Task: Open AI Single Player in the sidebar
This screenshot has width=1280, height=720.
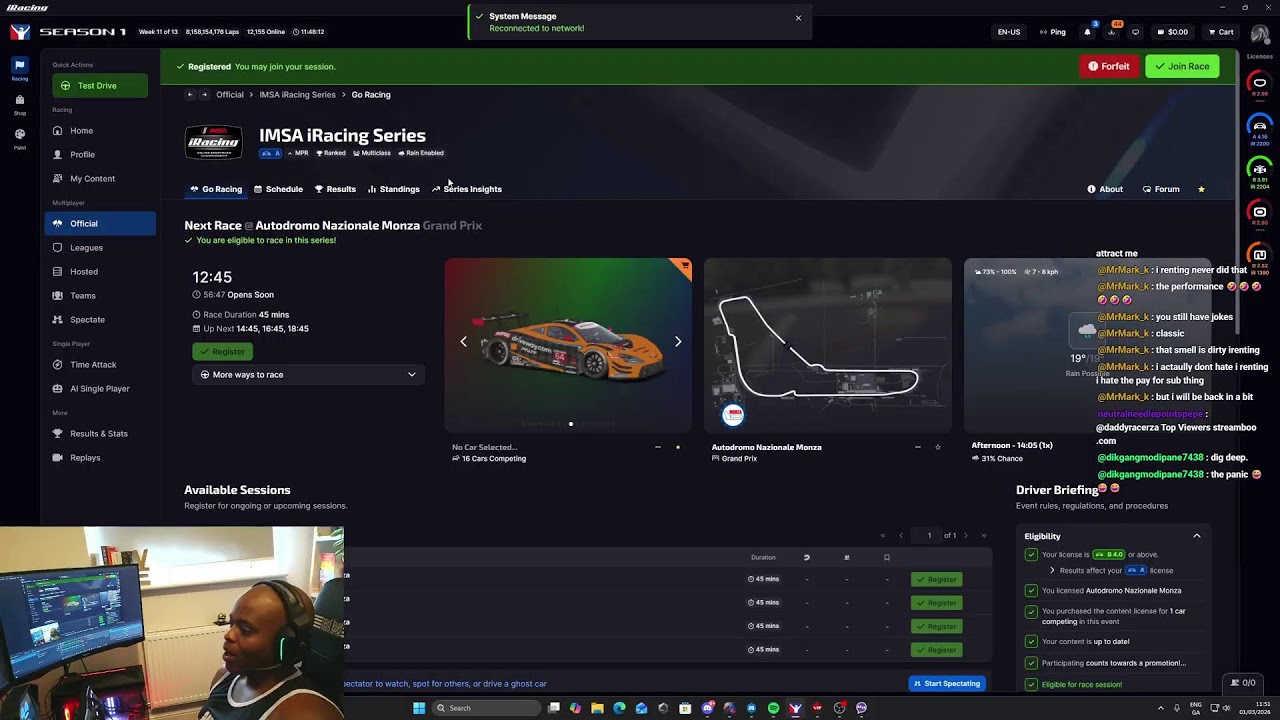Action: [99, 389]
